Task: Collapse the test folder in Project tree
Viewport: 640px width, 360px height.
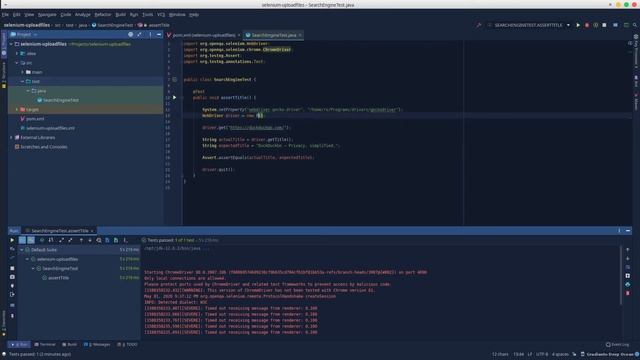Action: click(22, 82)
